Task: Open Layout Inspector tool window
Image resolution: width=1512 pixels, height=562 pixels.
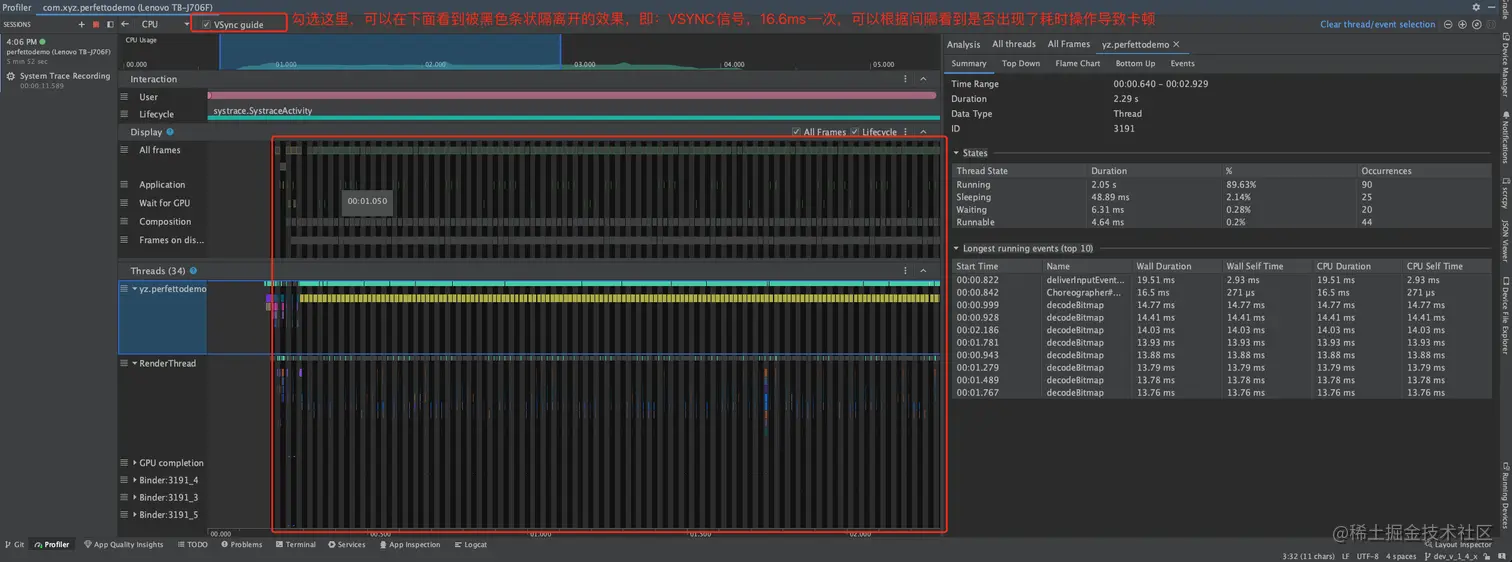Action: coord(1460,545)
